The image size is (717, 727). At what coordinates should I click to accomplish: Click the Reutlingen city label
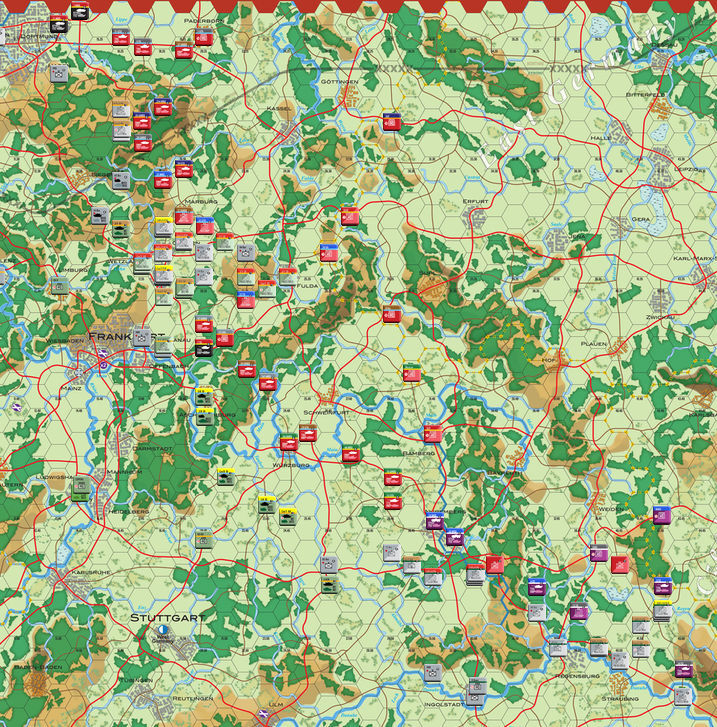click(x=193, y=698)
